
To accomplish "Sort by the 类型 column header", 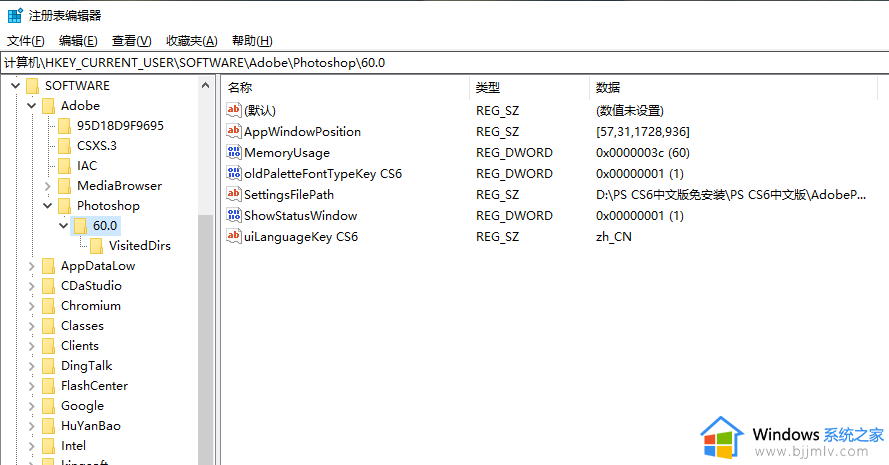I will click(x=530, y=87).
